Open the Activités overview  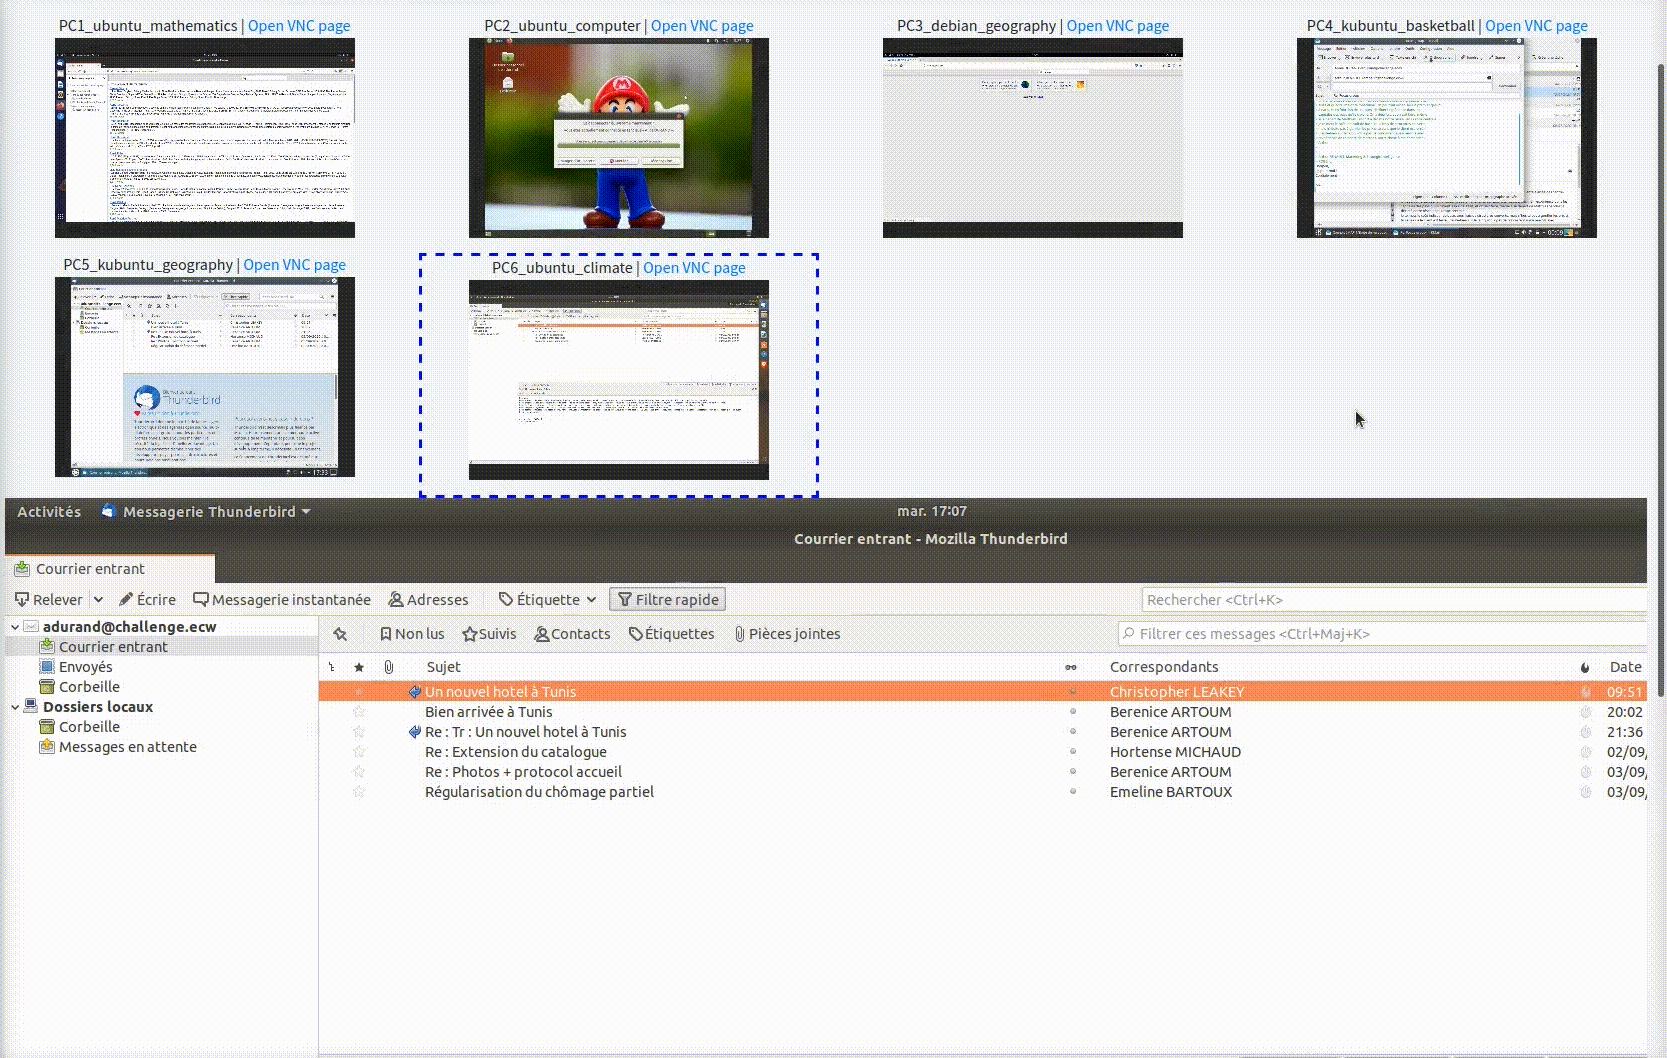point(49,512)
